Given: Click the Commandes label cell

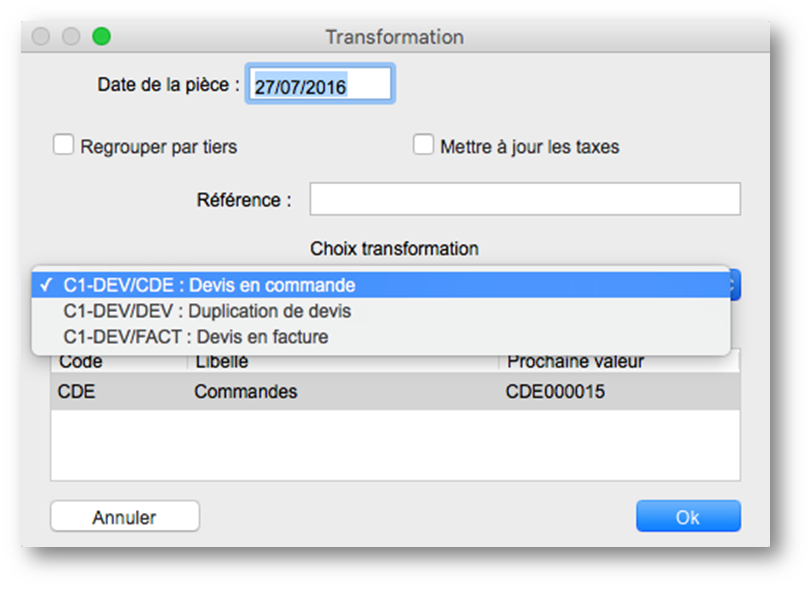Looking at the screenshot, I should click(x=245, y=392).
